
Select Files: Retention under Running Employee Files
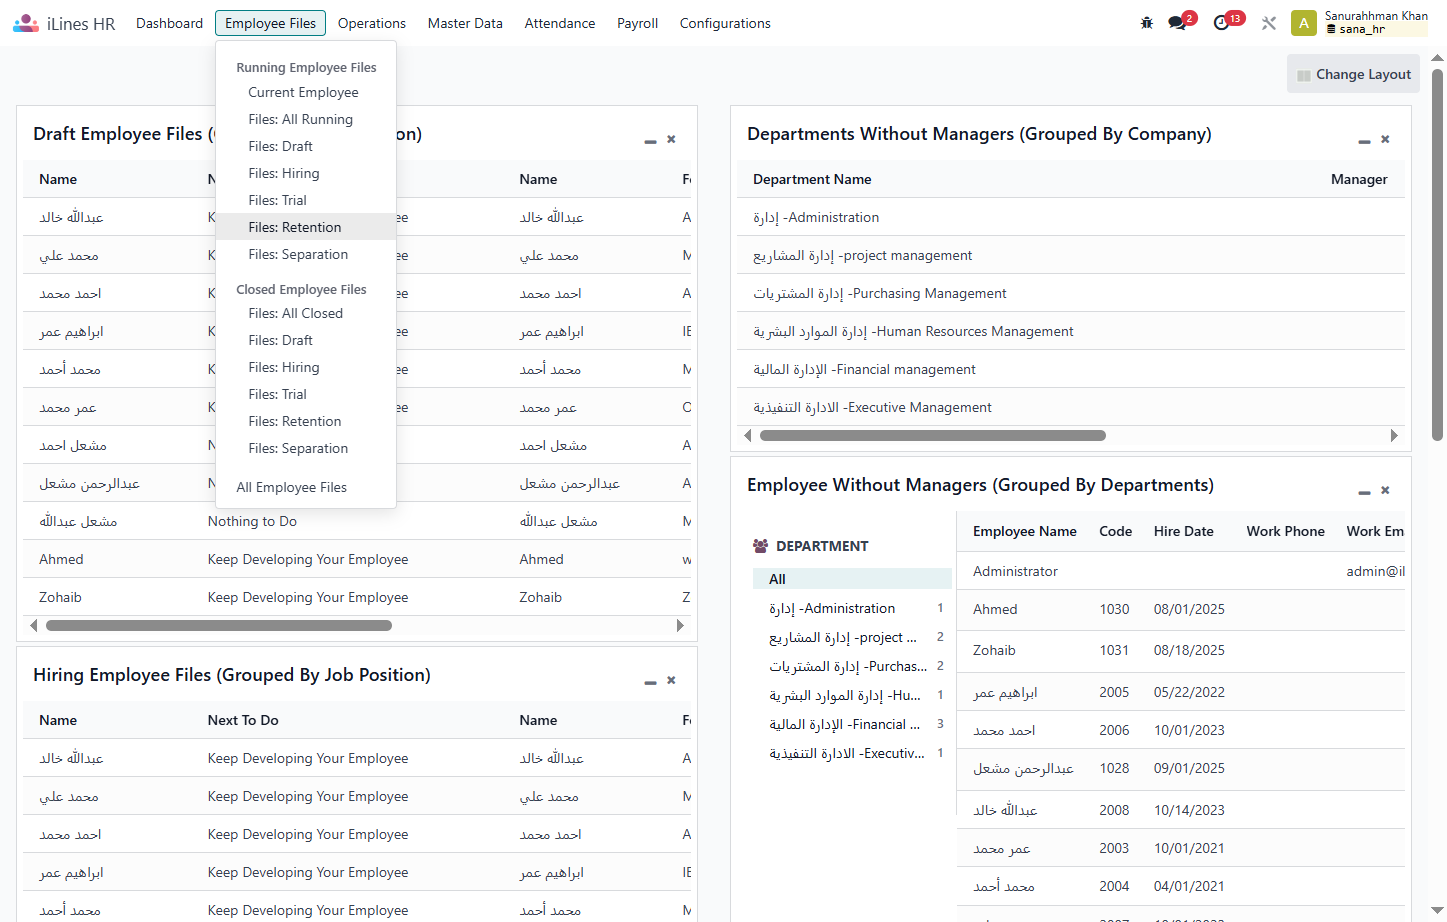(x=306, y=227)
